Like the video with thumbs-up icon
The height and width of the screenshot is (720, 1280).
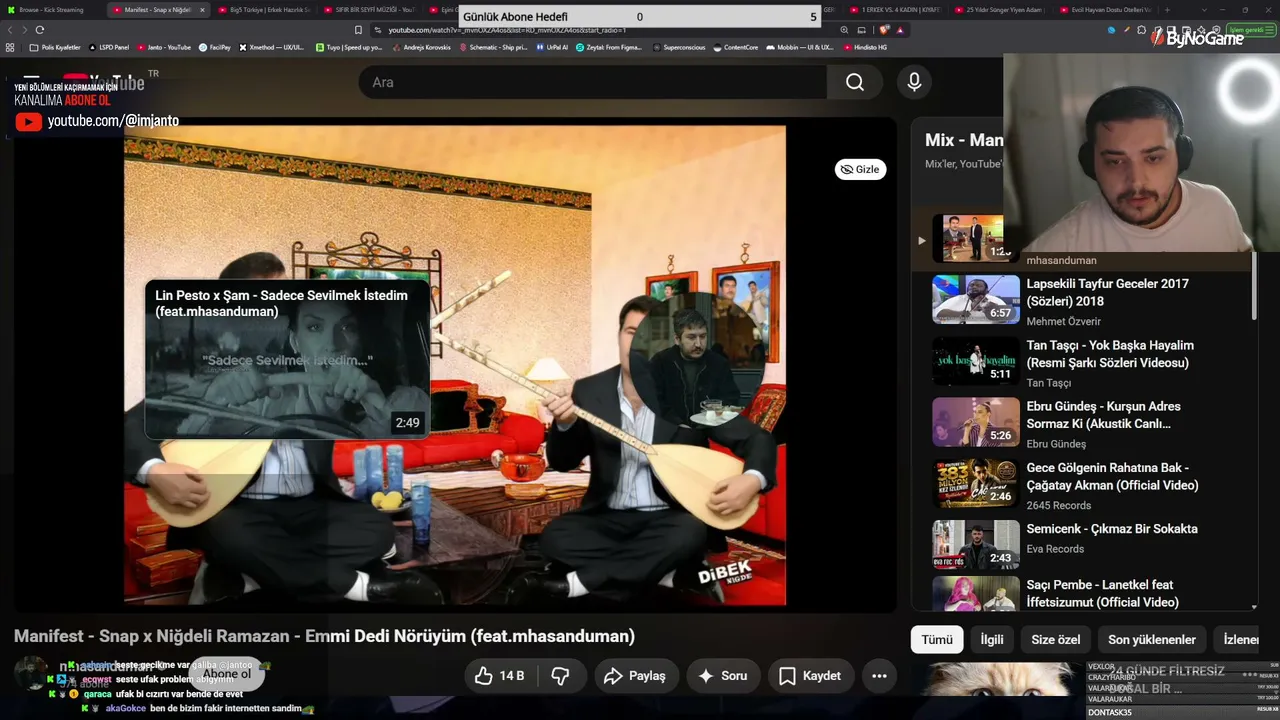[x=500, y=676]
